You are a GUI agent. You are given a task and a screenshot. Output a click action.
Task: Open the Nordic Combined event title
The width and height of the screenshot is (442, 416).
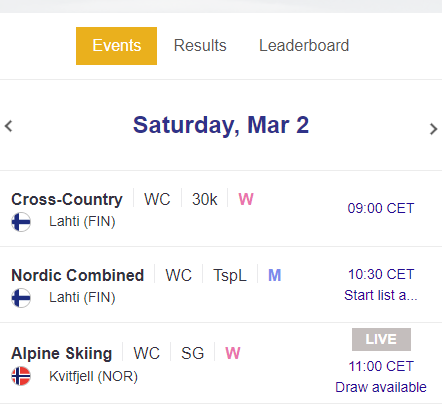[x=77, y=275]
